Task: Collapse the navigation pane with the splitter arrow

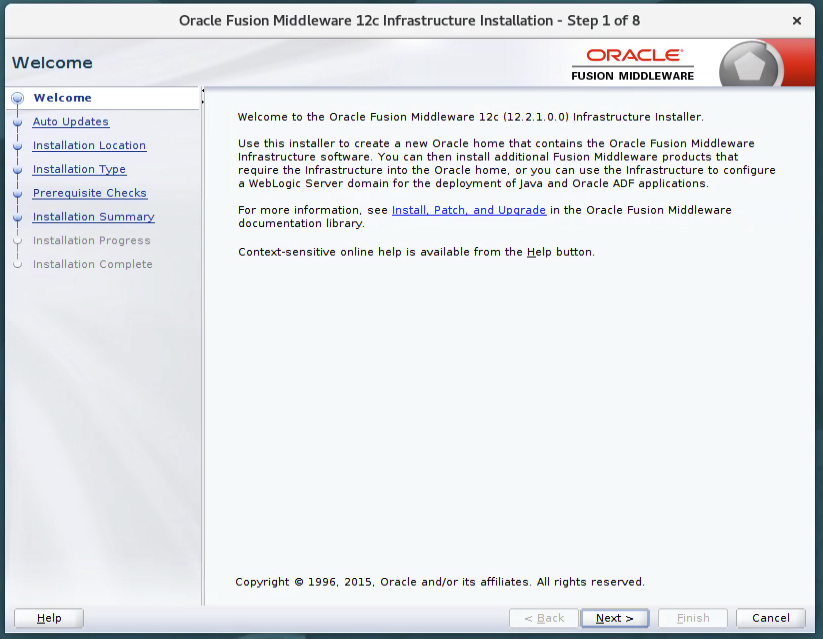Action: click(203, 91)
